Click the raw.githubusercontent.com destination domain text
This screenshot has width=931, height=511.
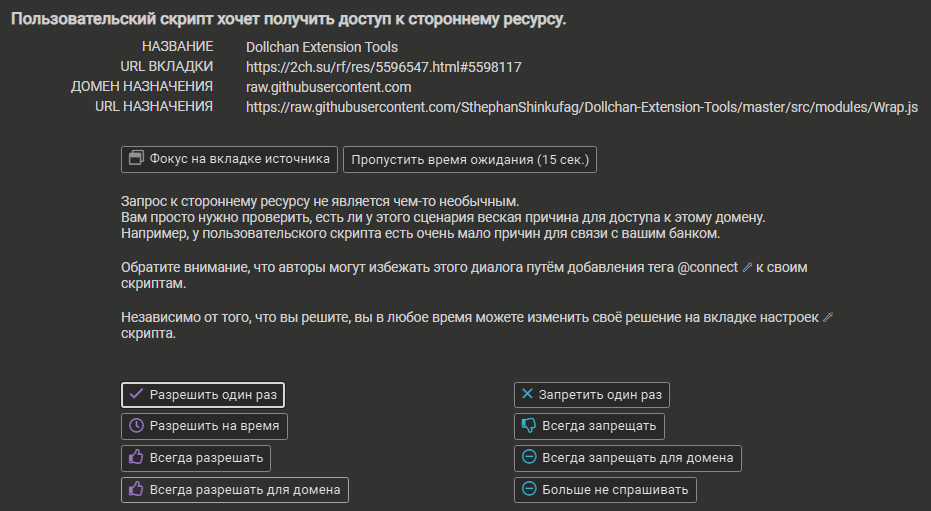tap(328, 87)
